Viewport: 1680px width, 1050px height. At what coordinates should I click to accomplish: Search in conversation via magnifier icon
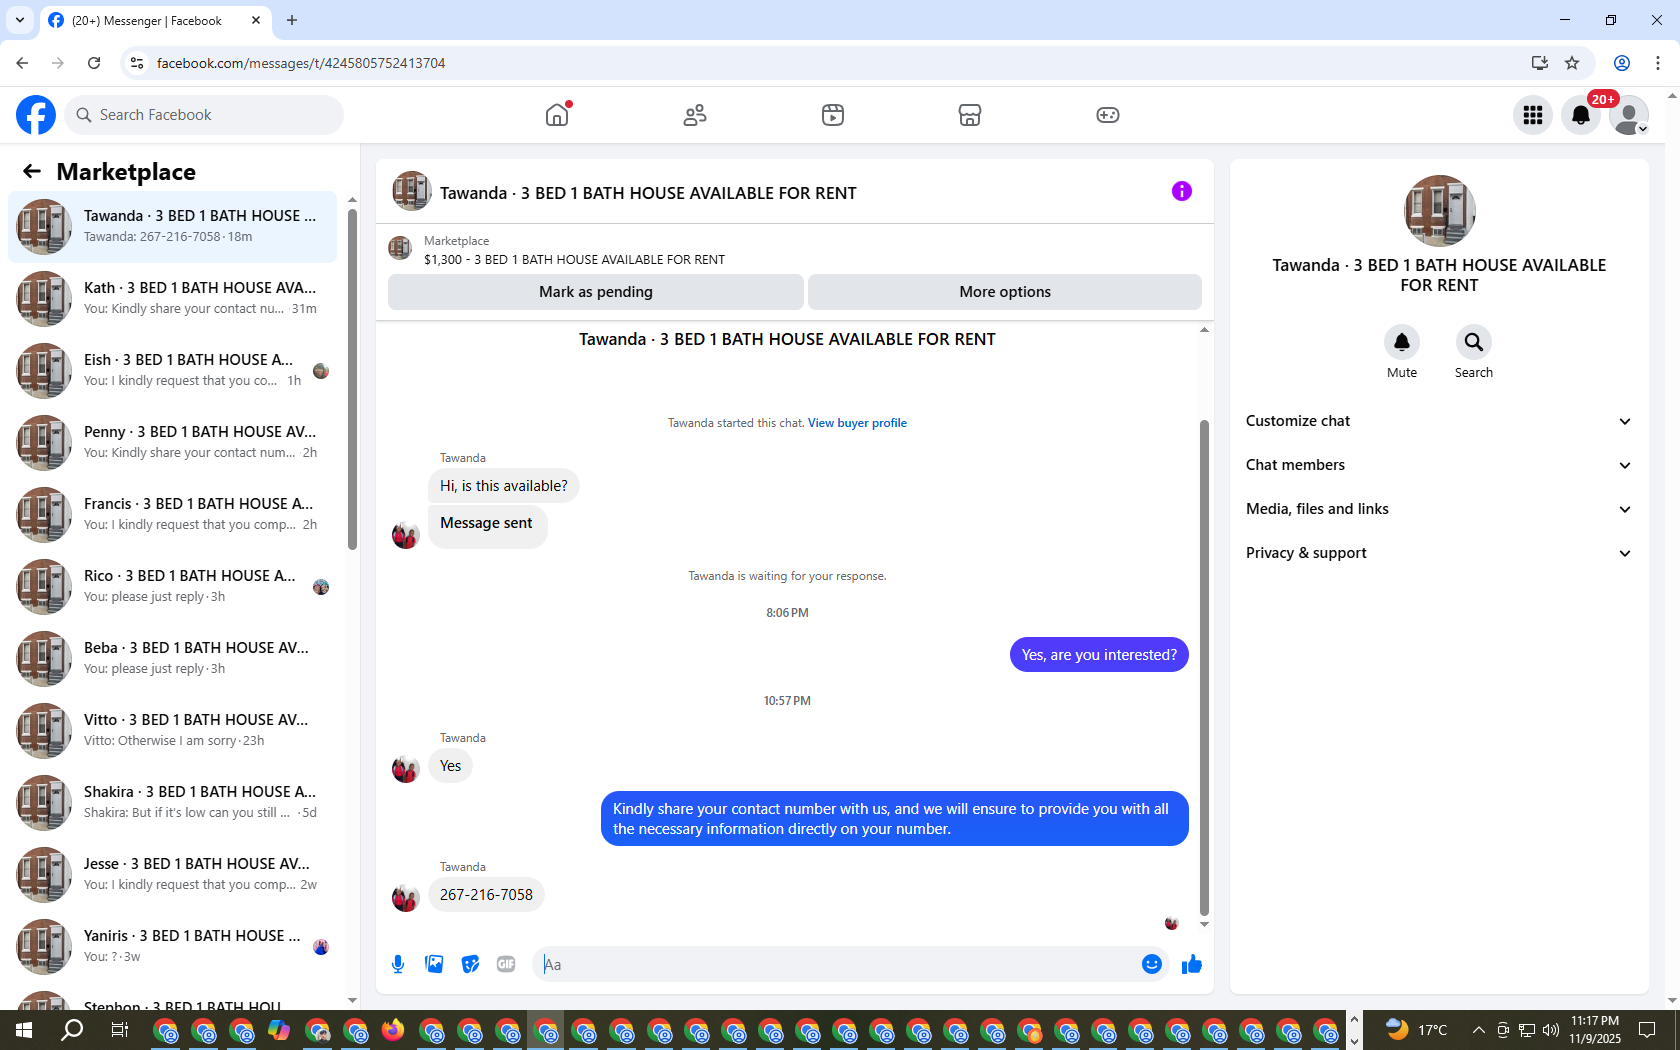point(1474,342)
